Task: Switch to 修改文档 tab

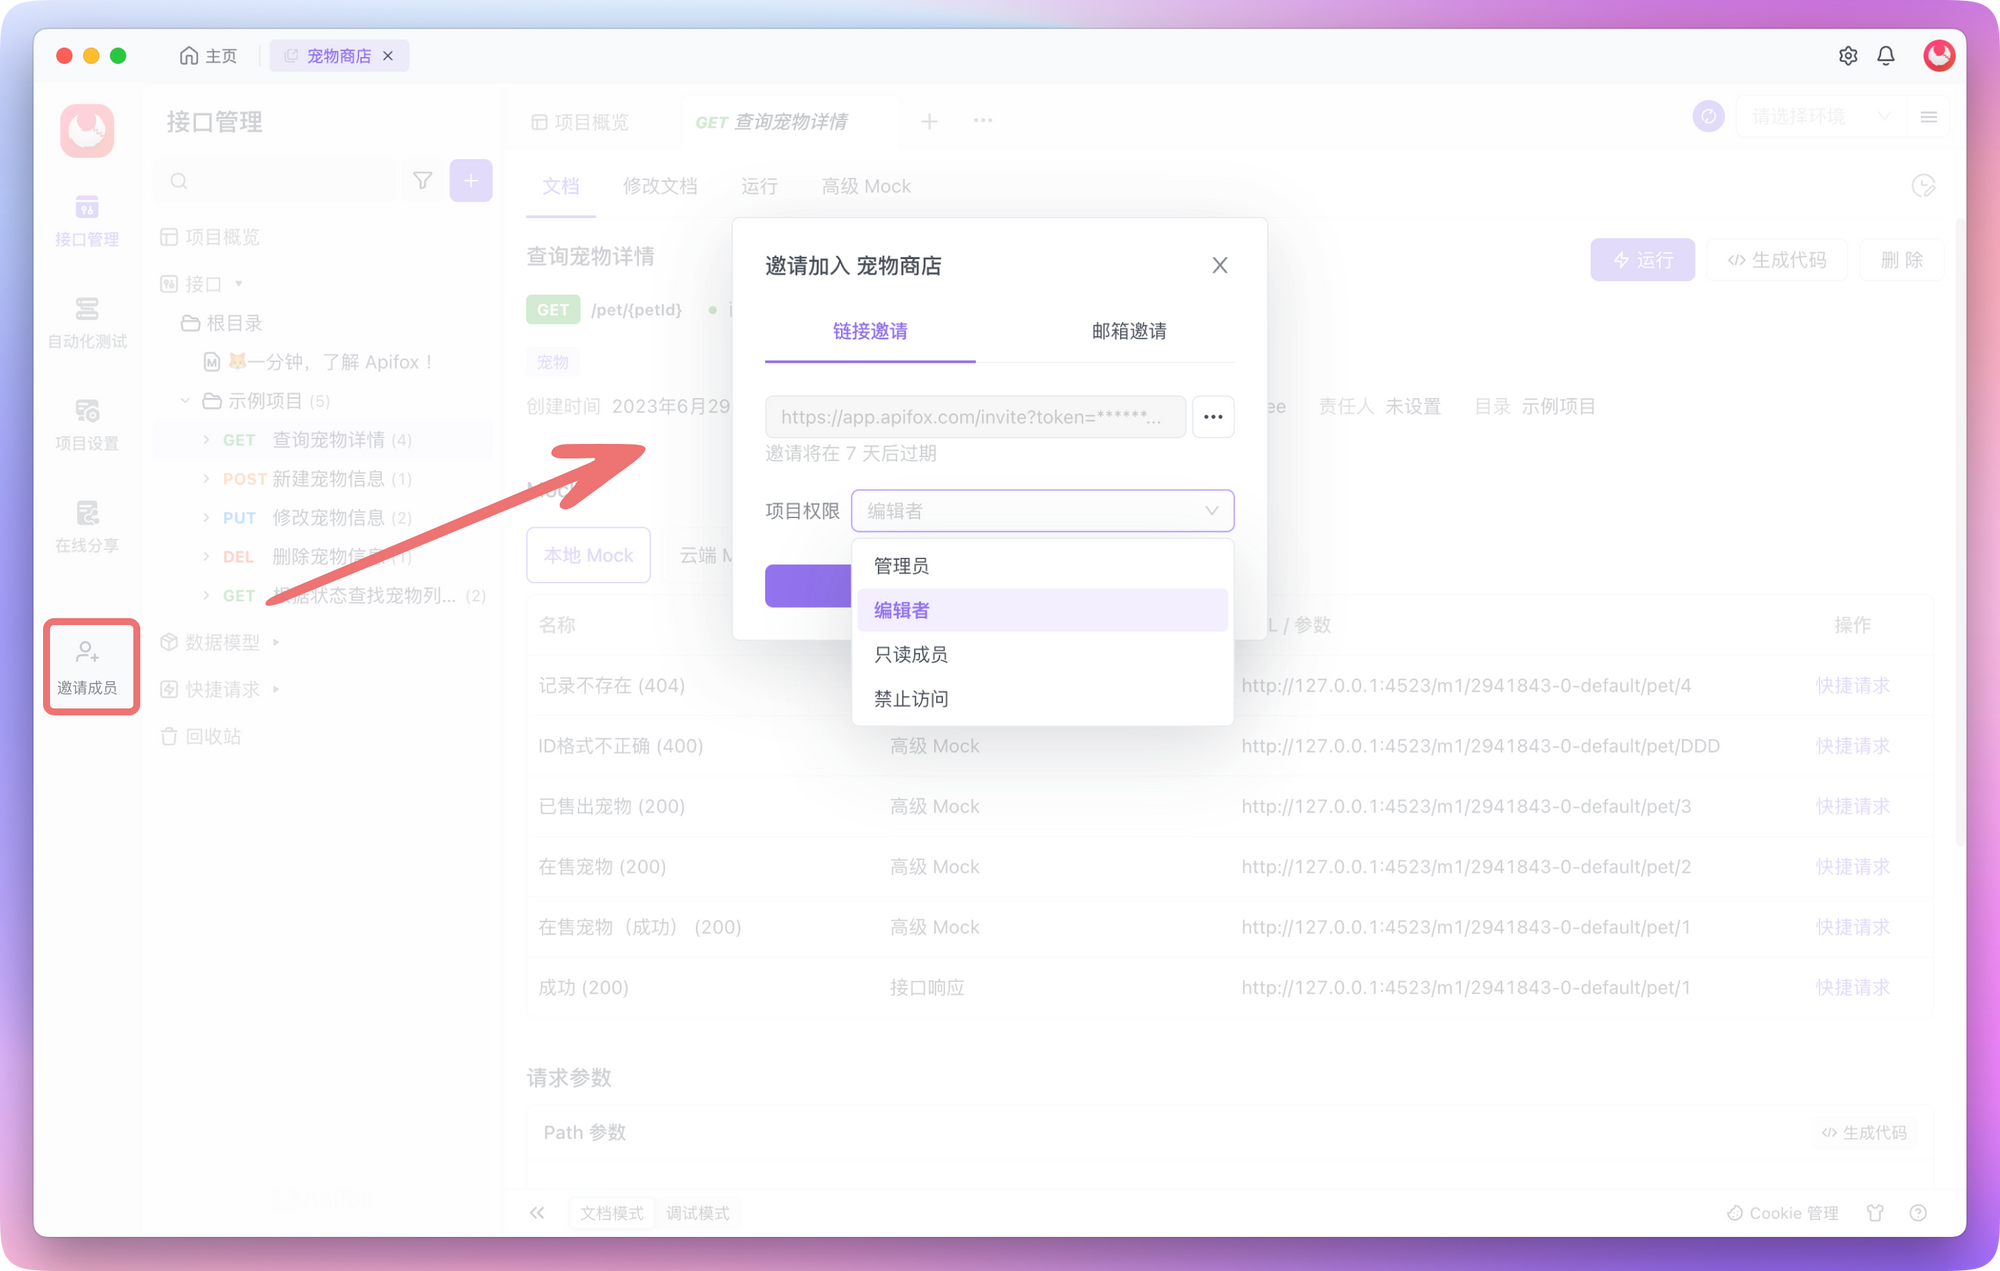Action: tap(660, 187)
